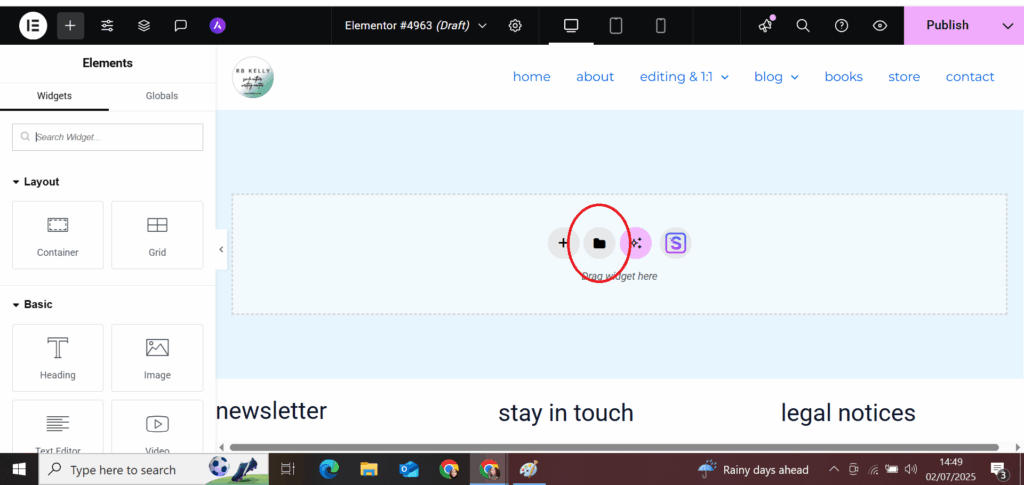Screen dimensions: 1024x485
Task: Open the Notes speech bubble icon
Action: pyautogui.click(x=181, y=25)
